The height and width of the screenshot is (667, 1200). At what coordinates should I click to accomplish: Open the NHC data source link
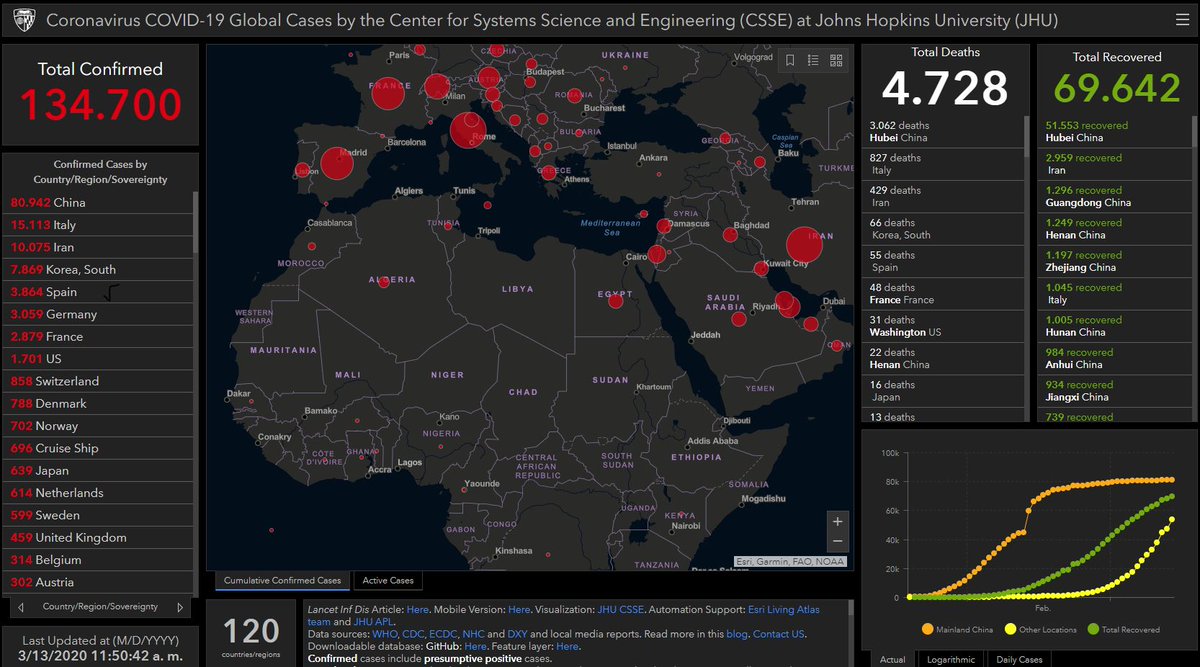pyautogui.click(x=474, y=634)
